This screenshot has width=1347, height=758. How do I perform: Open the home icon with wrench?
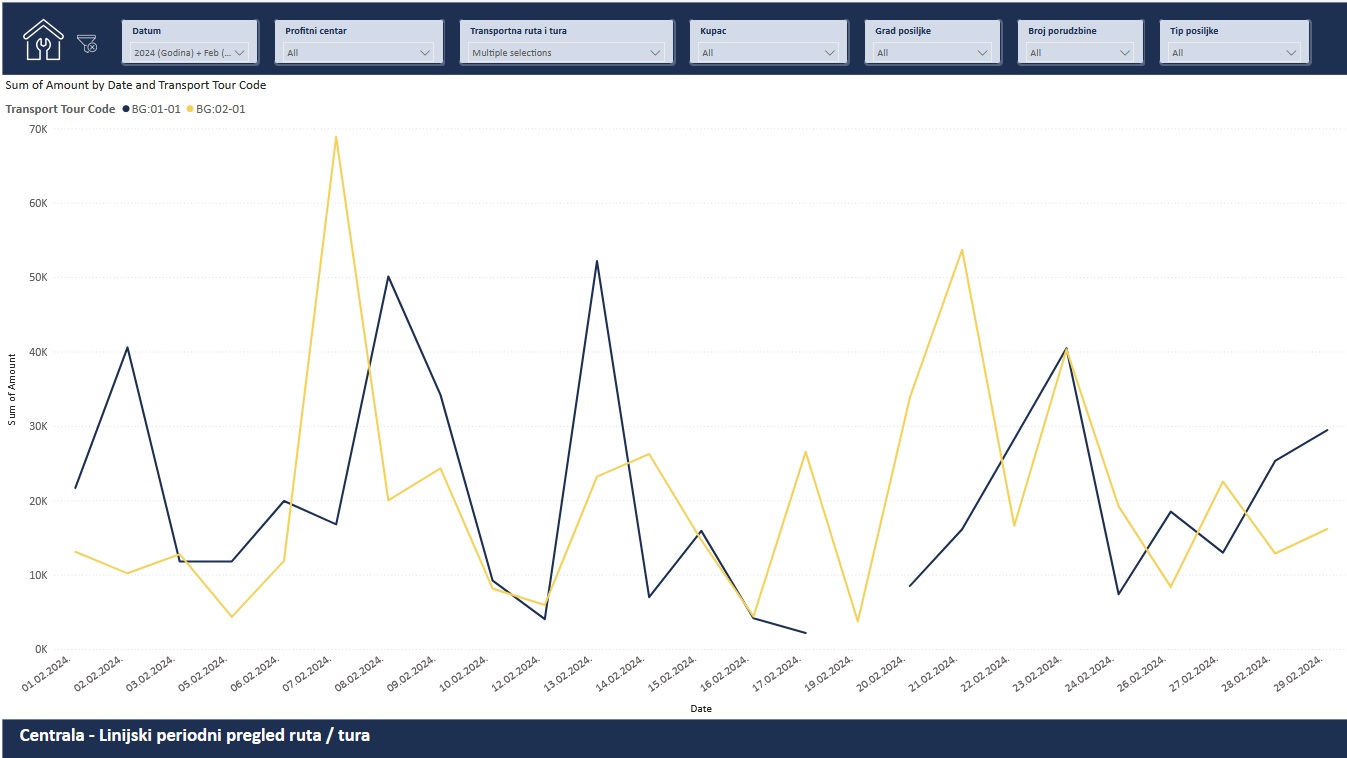(42, 40)
